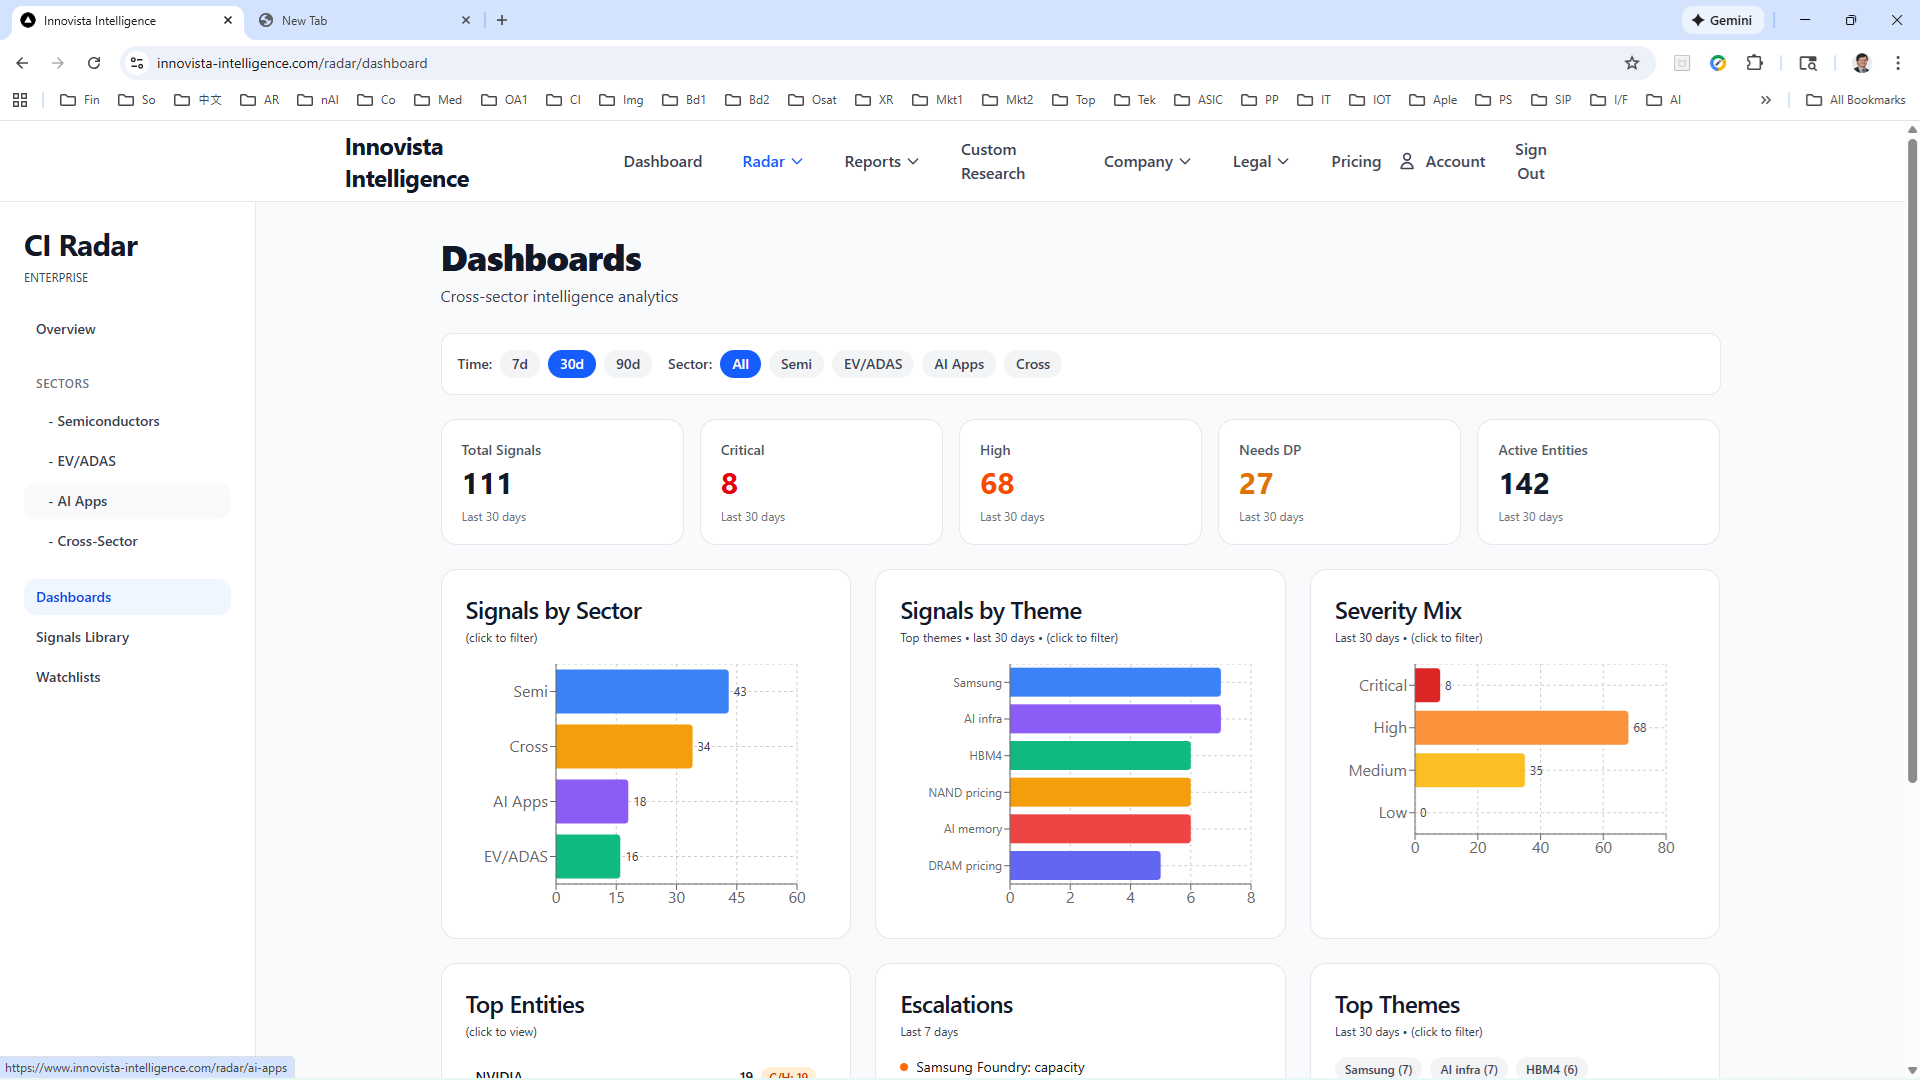
Task: Bookmark this page with star icon
Action: pos(1632,63)
